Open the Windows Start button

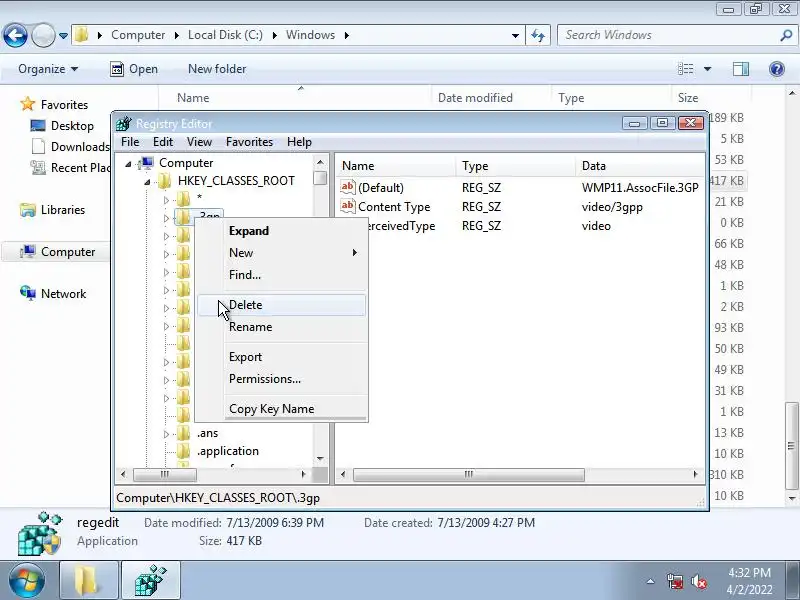26,580
